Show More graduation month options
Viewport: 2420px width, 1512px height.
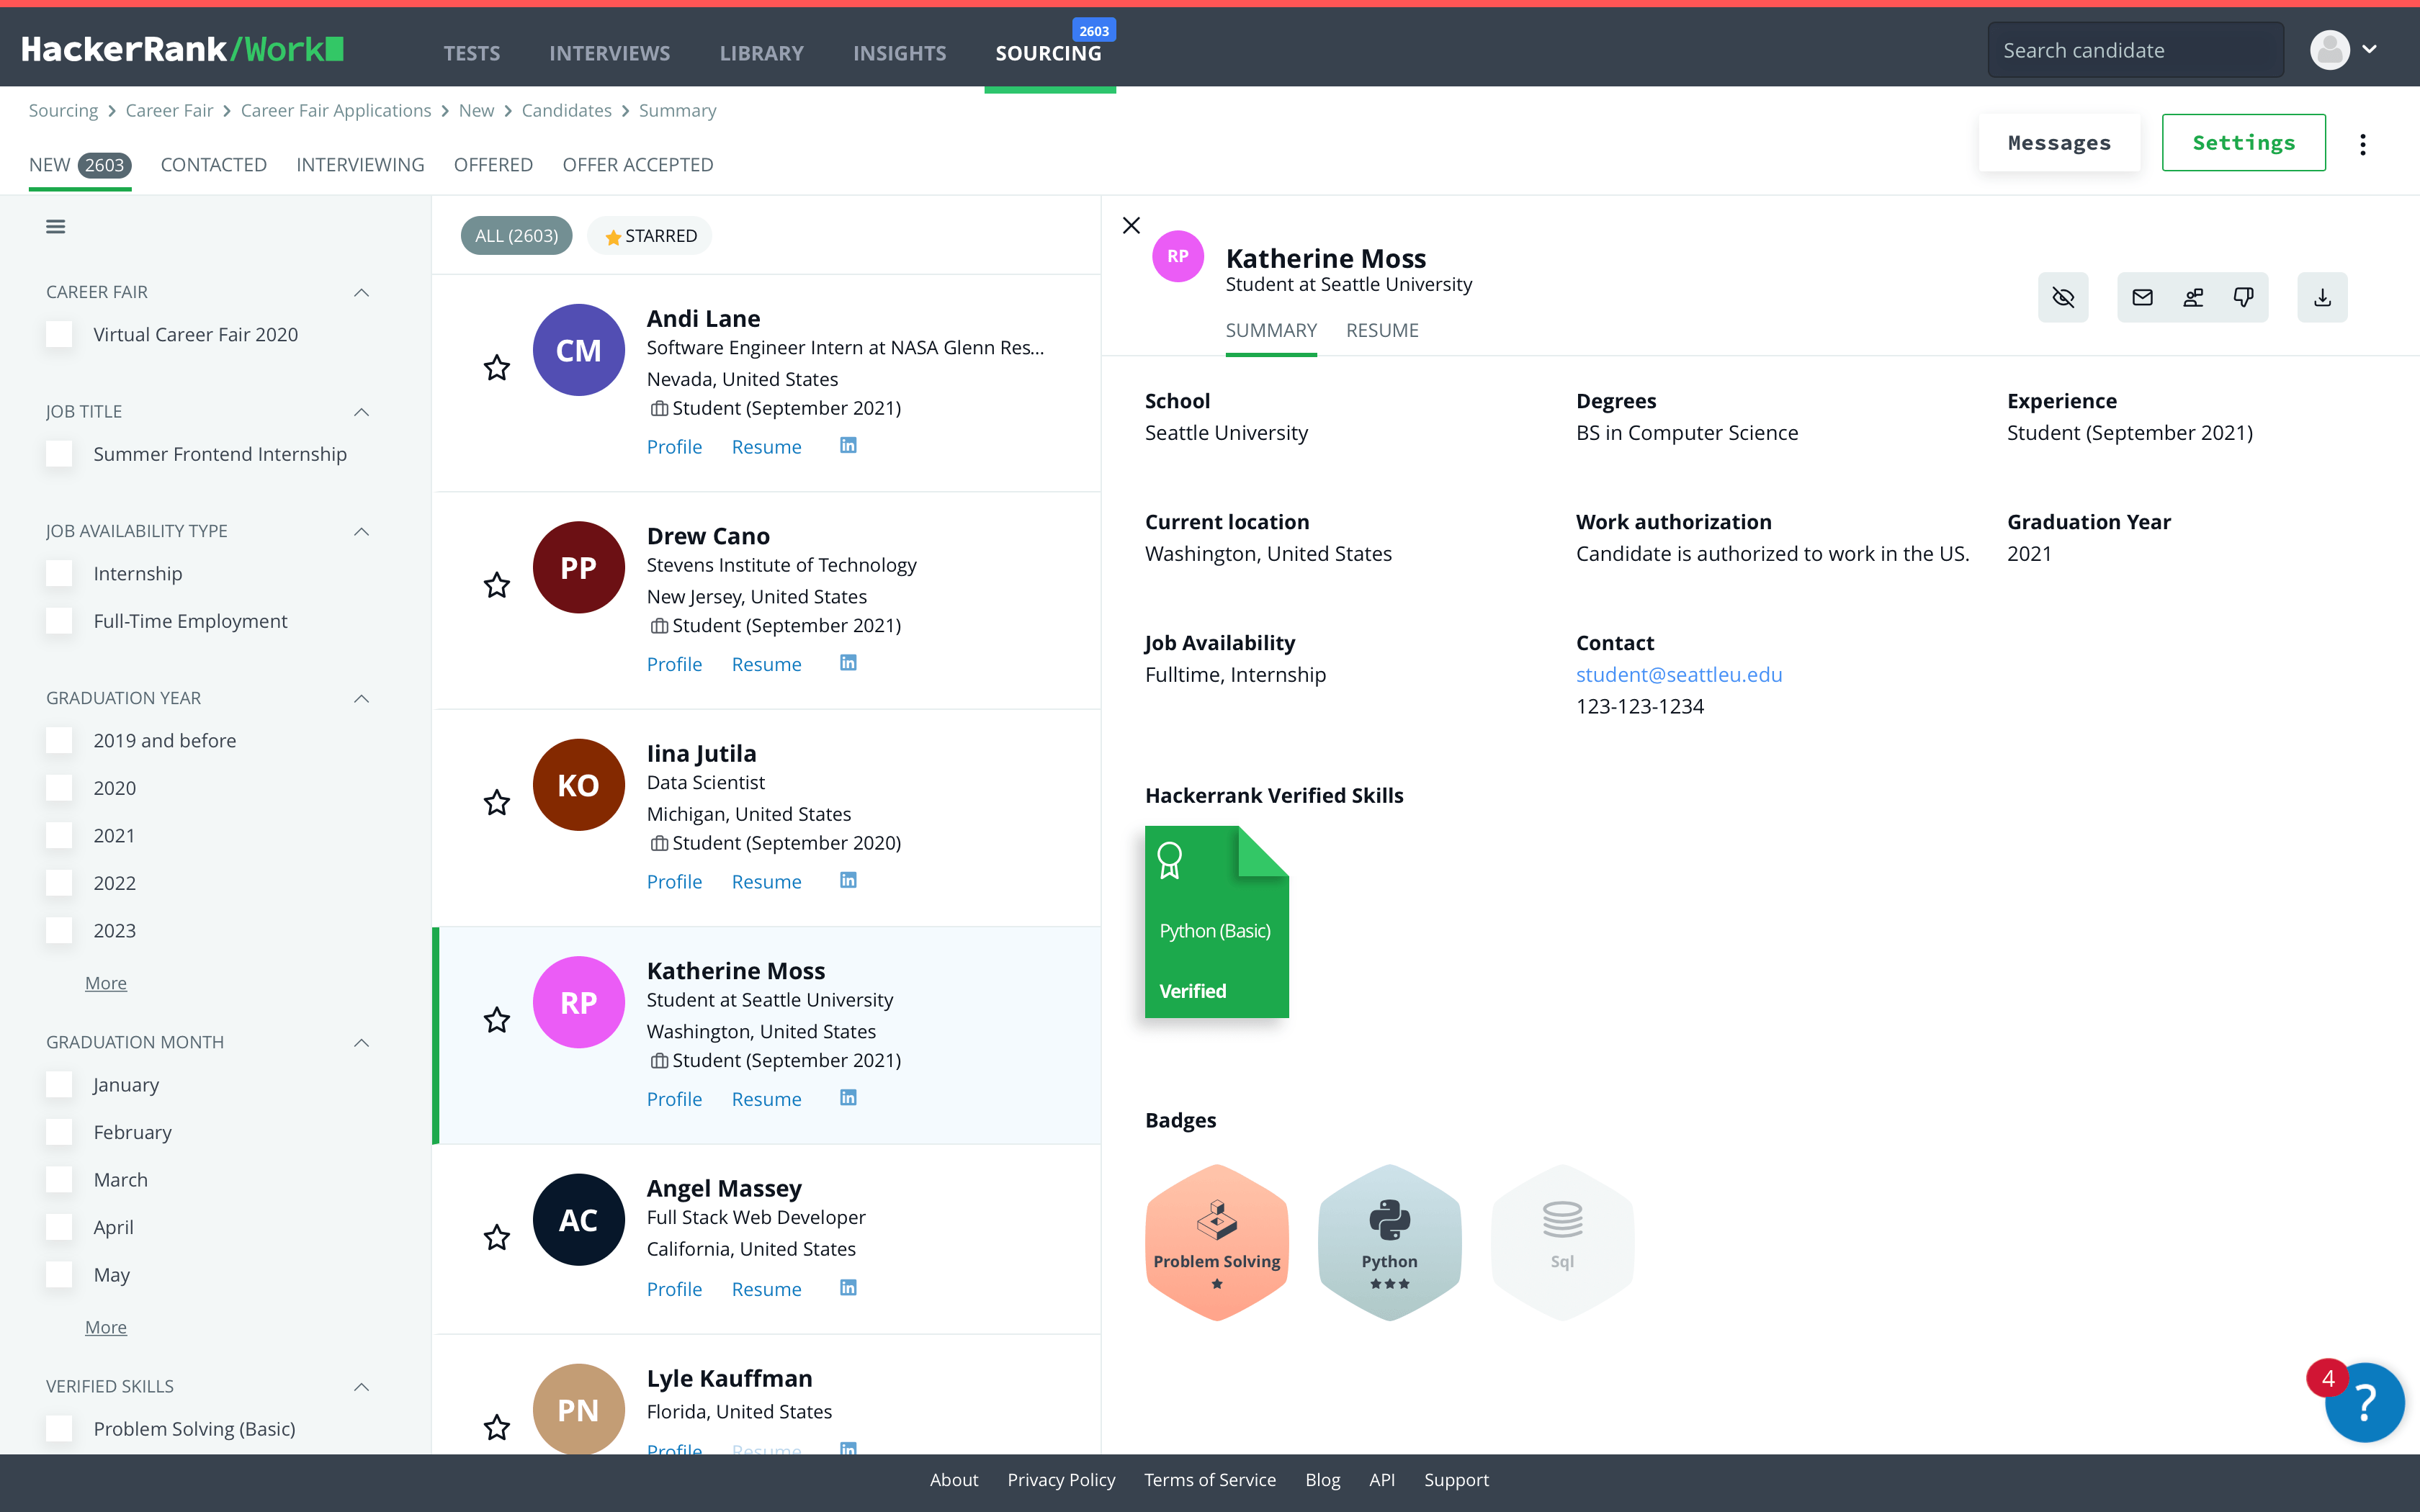pyautogui.click(x=106, y=1327)
